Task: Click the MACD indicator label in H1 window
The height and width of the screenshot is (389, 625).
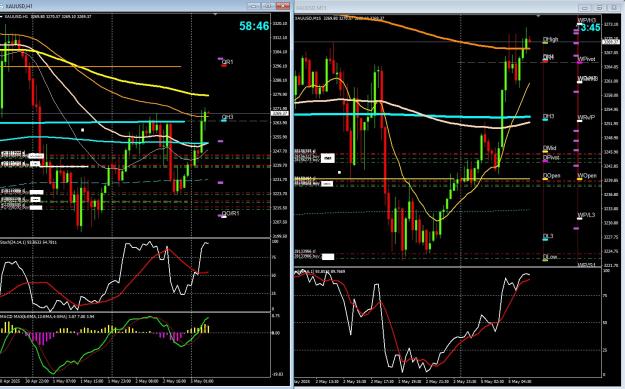Action: [47, 316]
